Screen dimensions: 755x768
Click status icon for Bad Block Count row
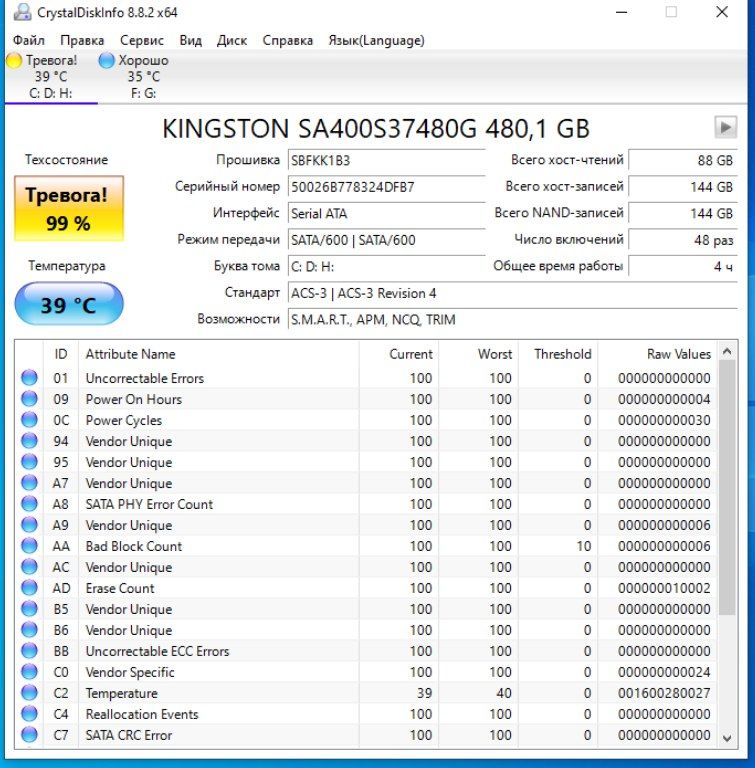(x=29, y=546)
